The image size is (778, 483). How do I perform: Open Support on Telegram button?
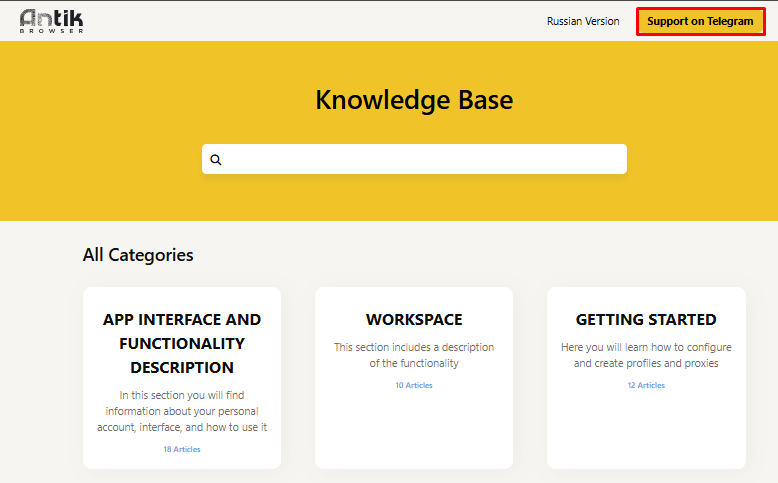[x=700, y=21]
